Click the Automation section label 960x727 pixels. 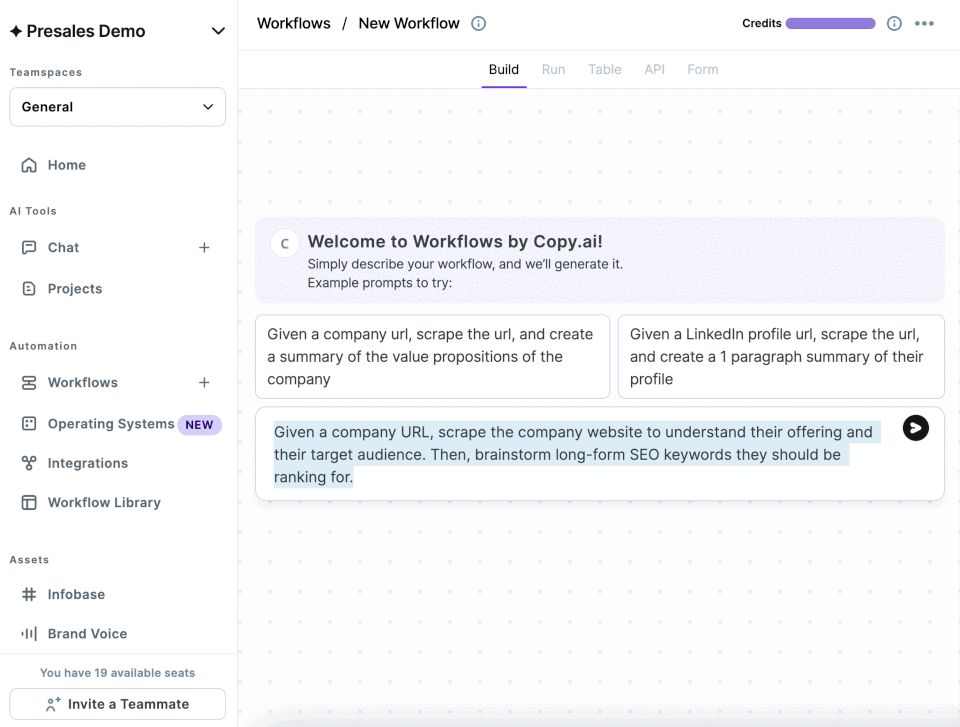click(43, 346)
